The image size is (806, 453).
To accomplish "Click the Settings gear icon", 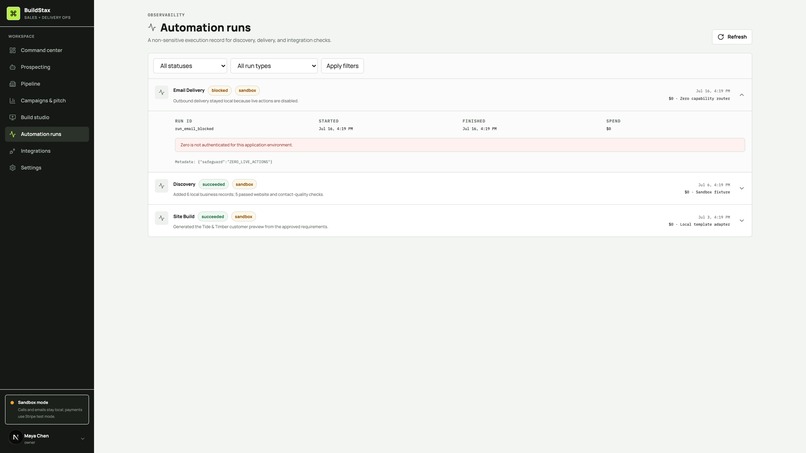I will (12, 168).
